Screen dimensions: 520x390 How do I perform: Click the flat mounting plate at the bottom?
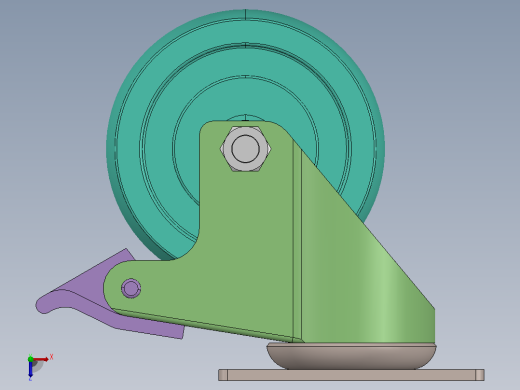(x=351, y=375)
